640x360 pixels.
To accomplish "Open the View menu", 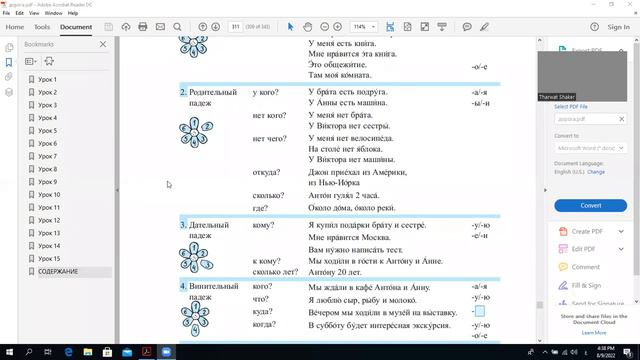I will click(x=34, y=13).
